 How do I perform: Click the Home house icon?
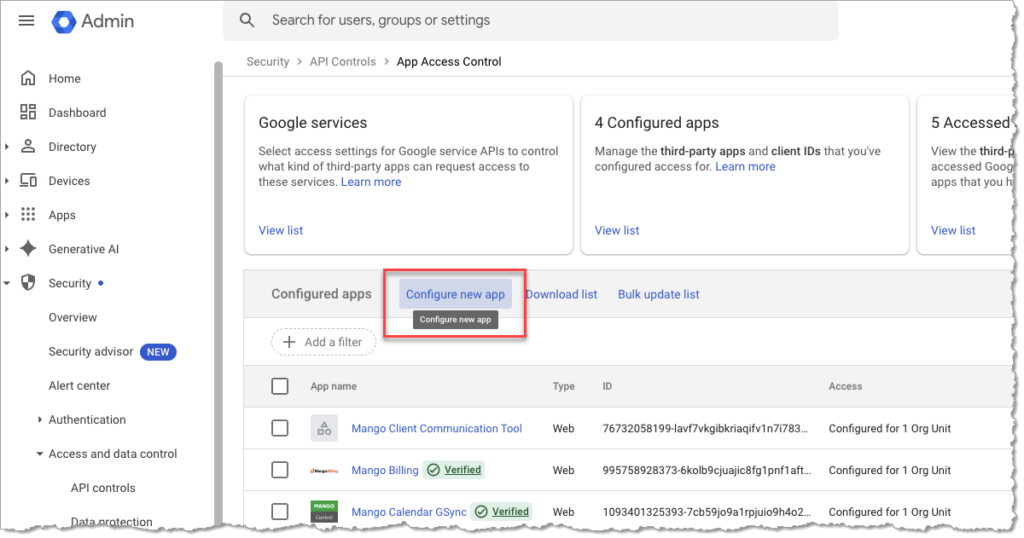pyautogui.click(x=28, y=78)
